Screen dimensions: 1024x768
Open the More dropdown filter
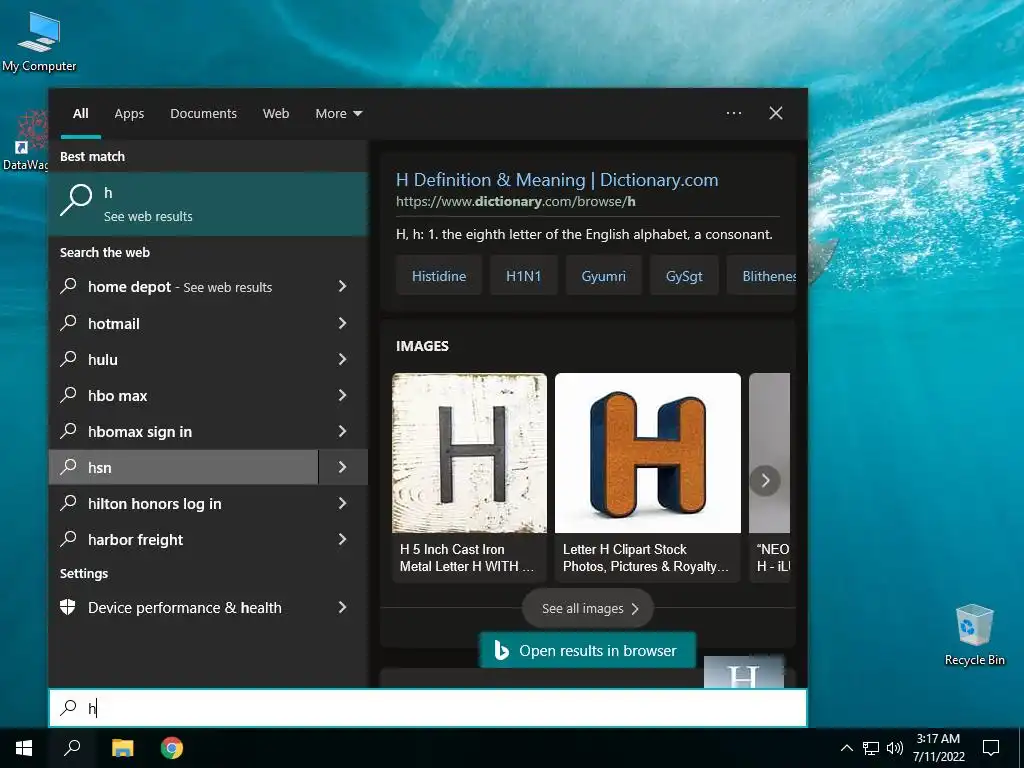[338, 114]
